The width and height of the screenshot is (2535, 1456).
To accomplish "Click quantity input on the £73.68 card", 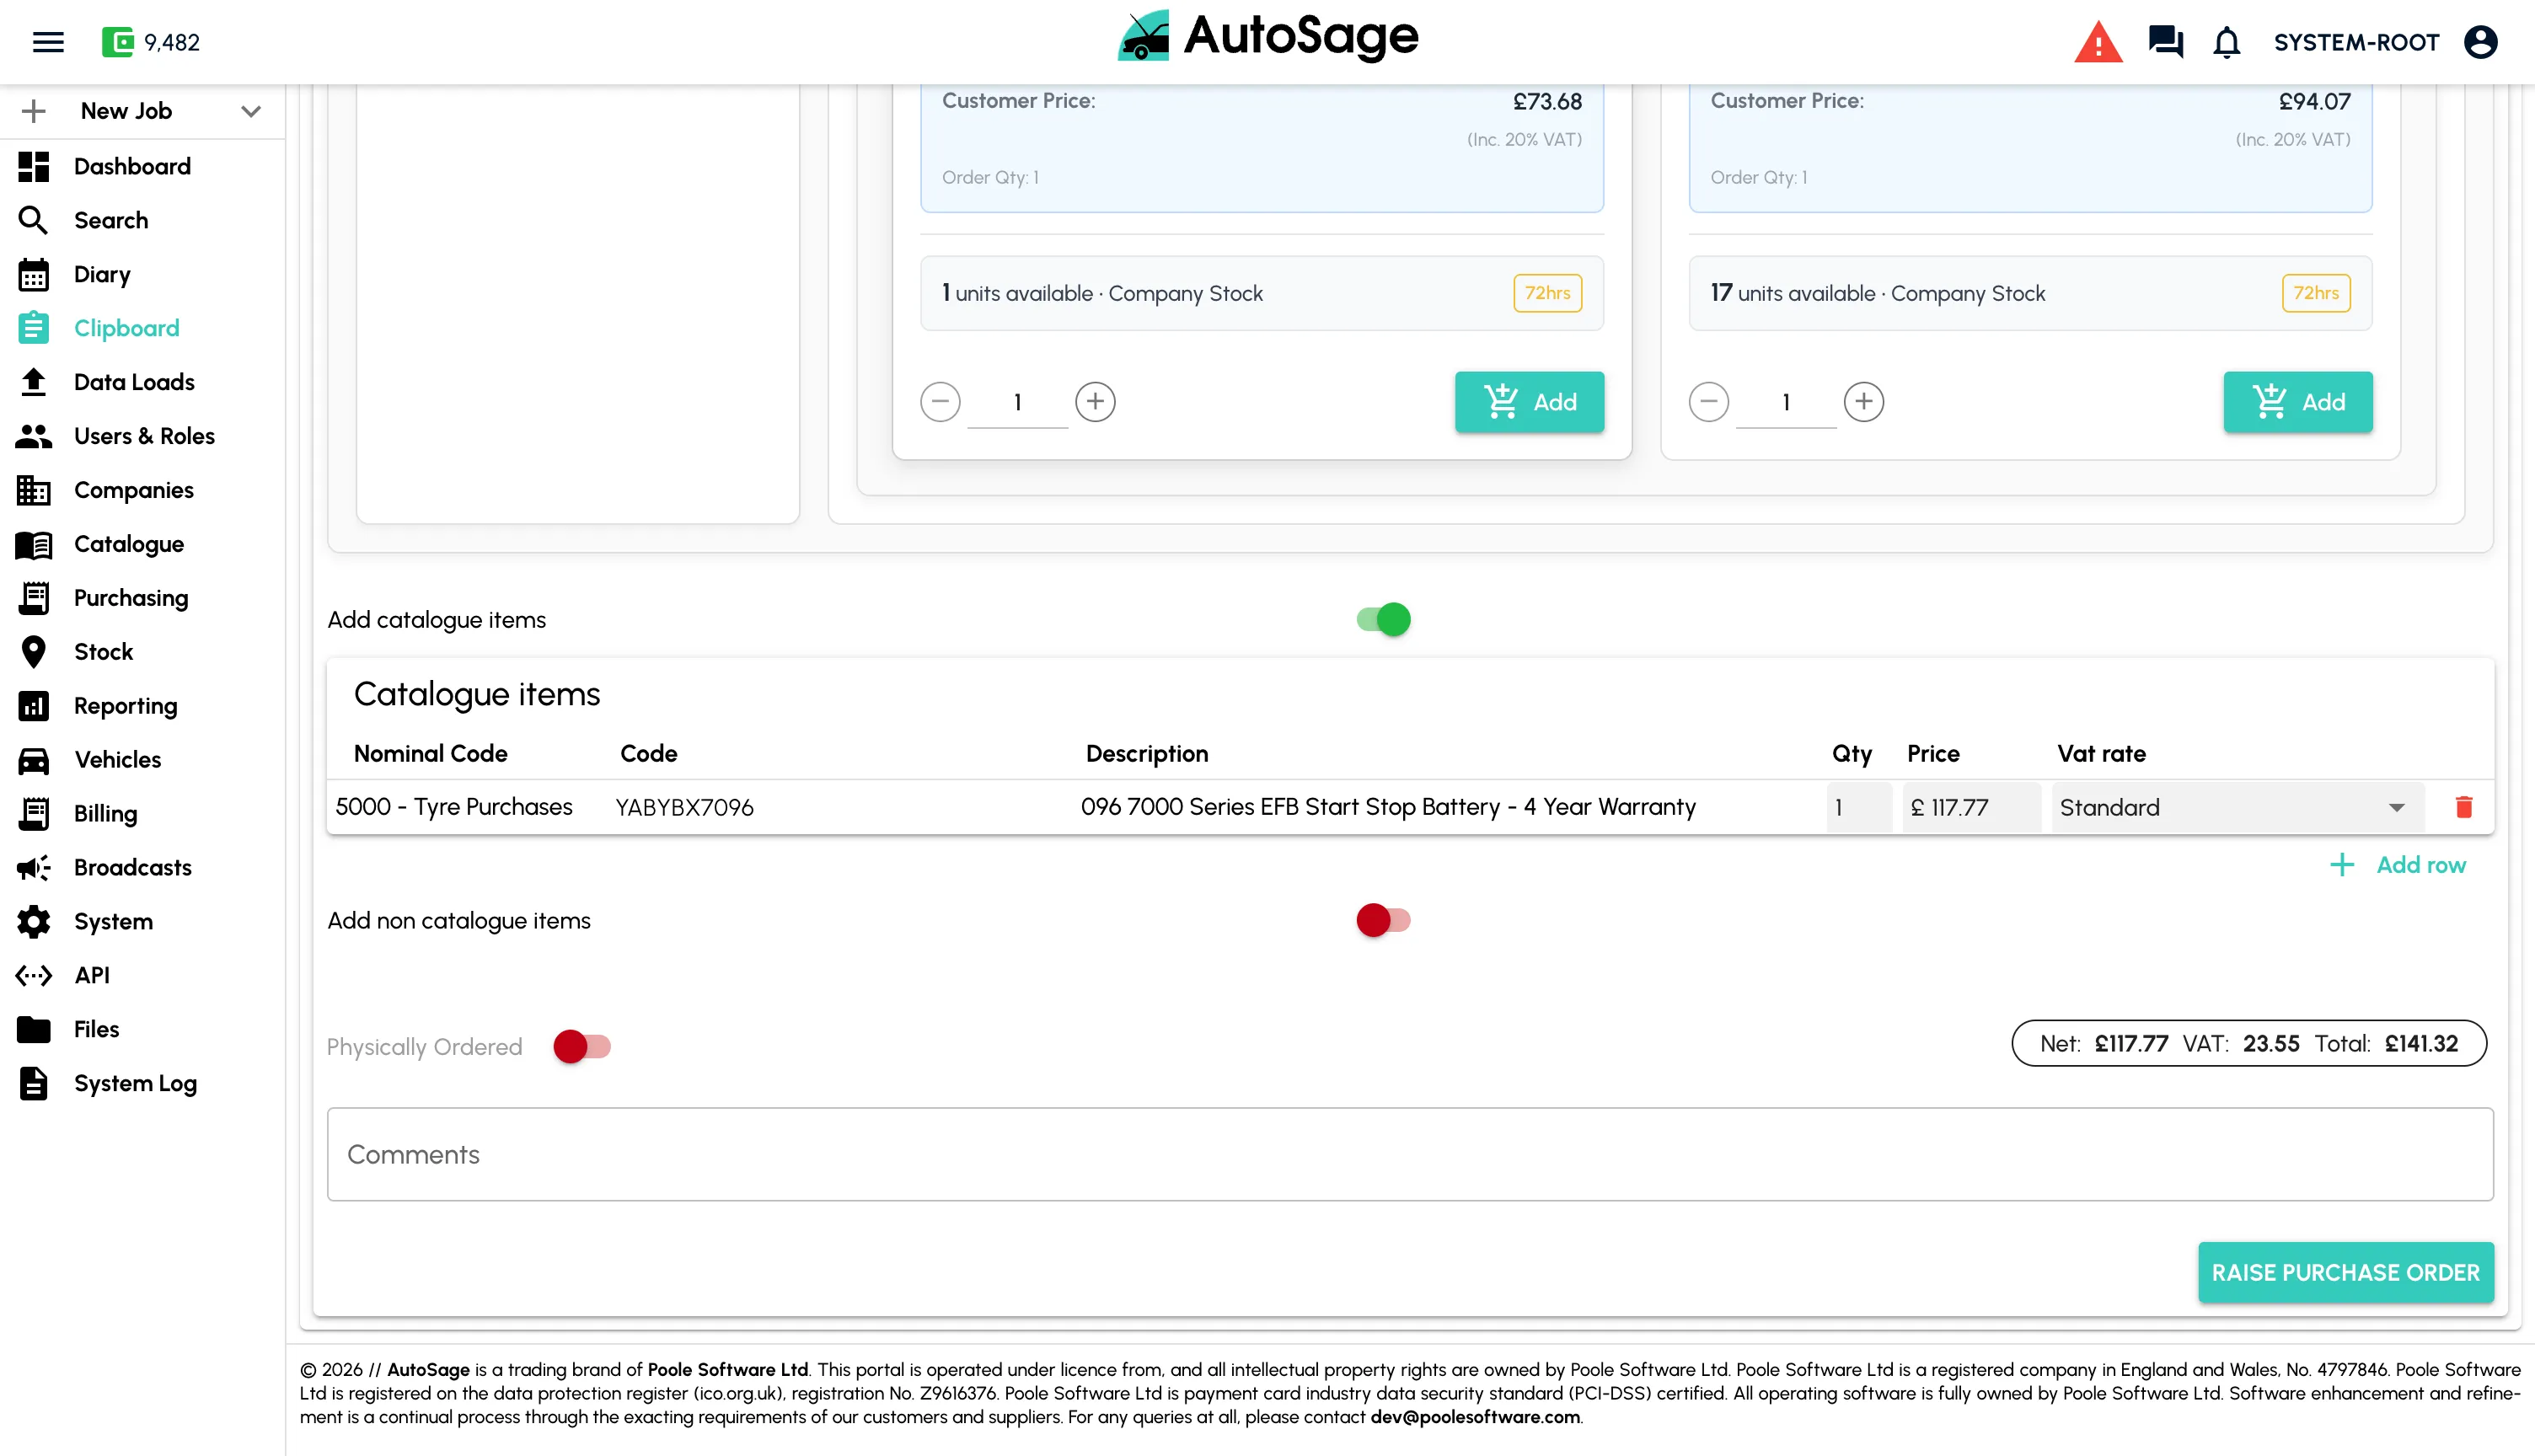I will (x=1017, y=403).
